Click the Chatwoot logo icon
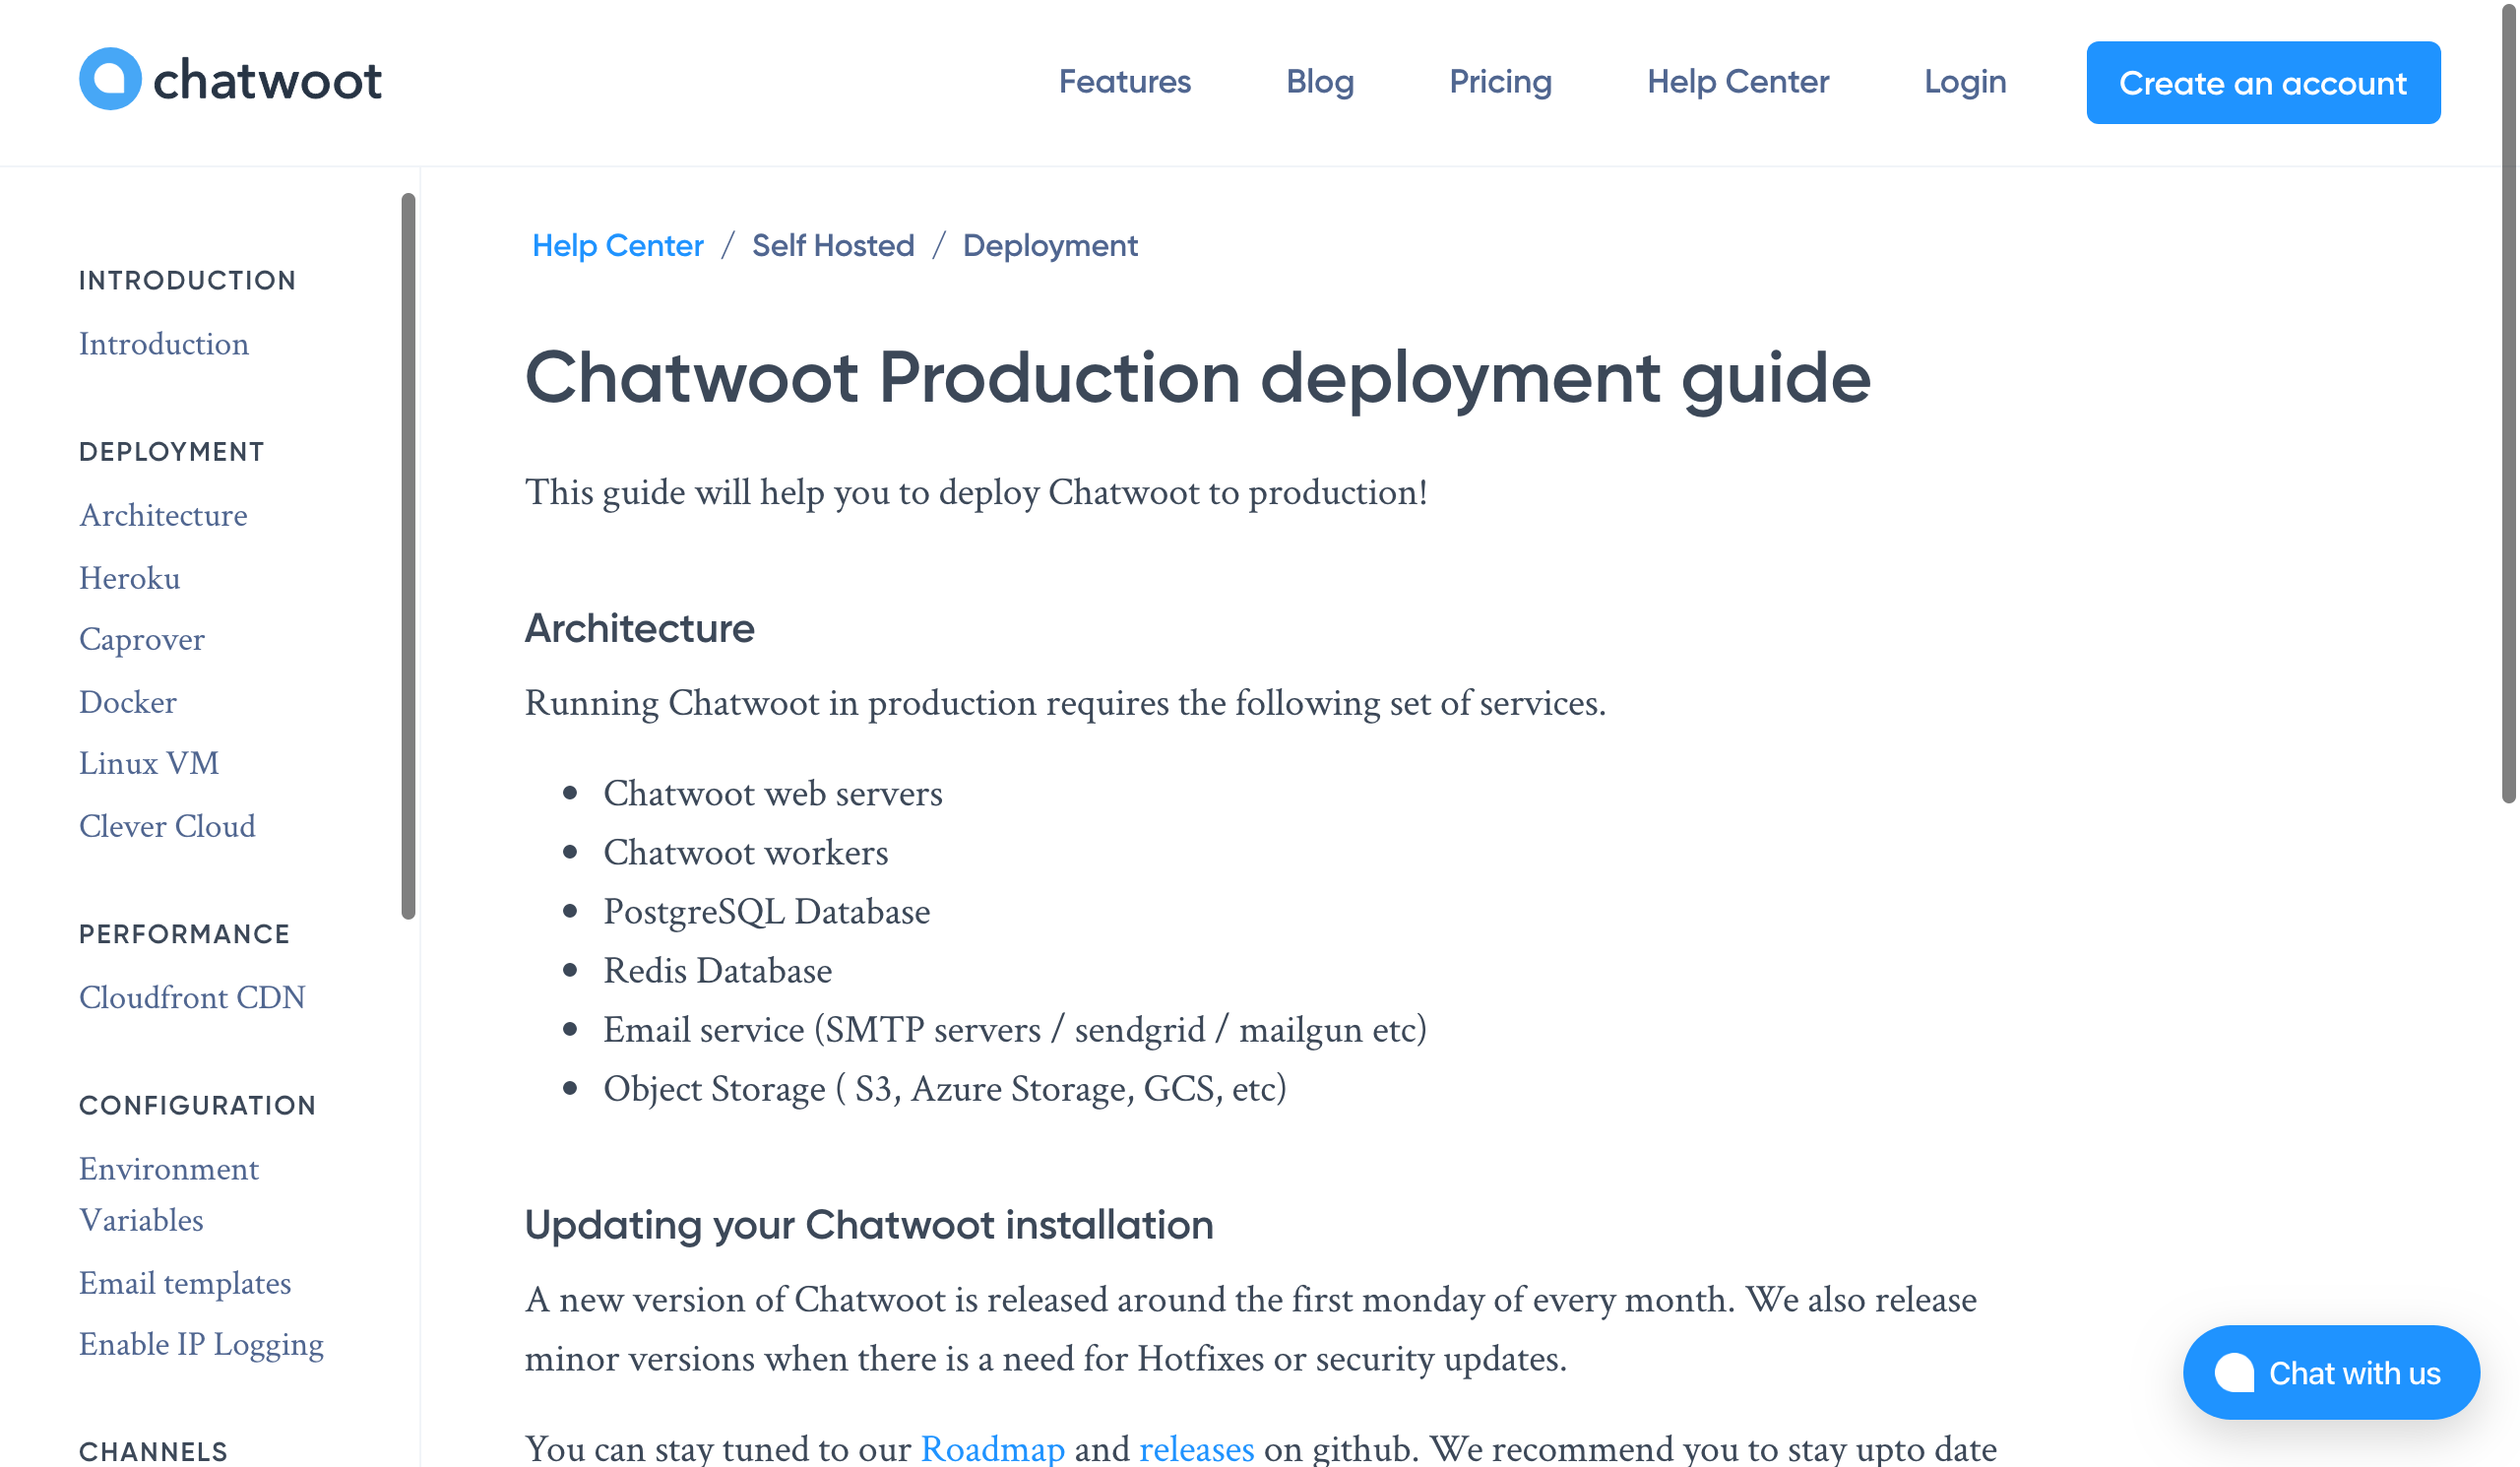Viewport: 2520px width, 1467px height. (x=110, y=79)
